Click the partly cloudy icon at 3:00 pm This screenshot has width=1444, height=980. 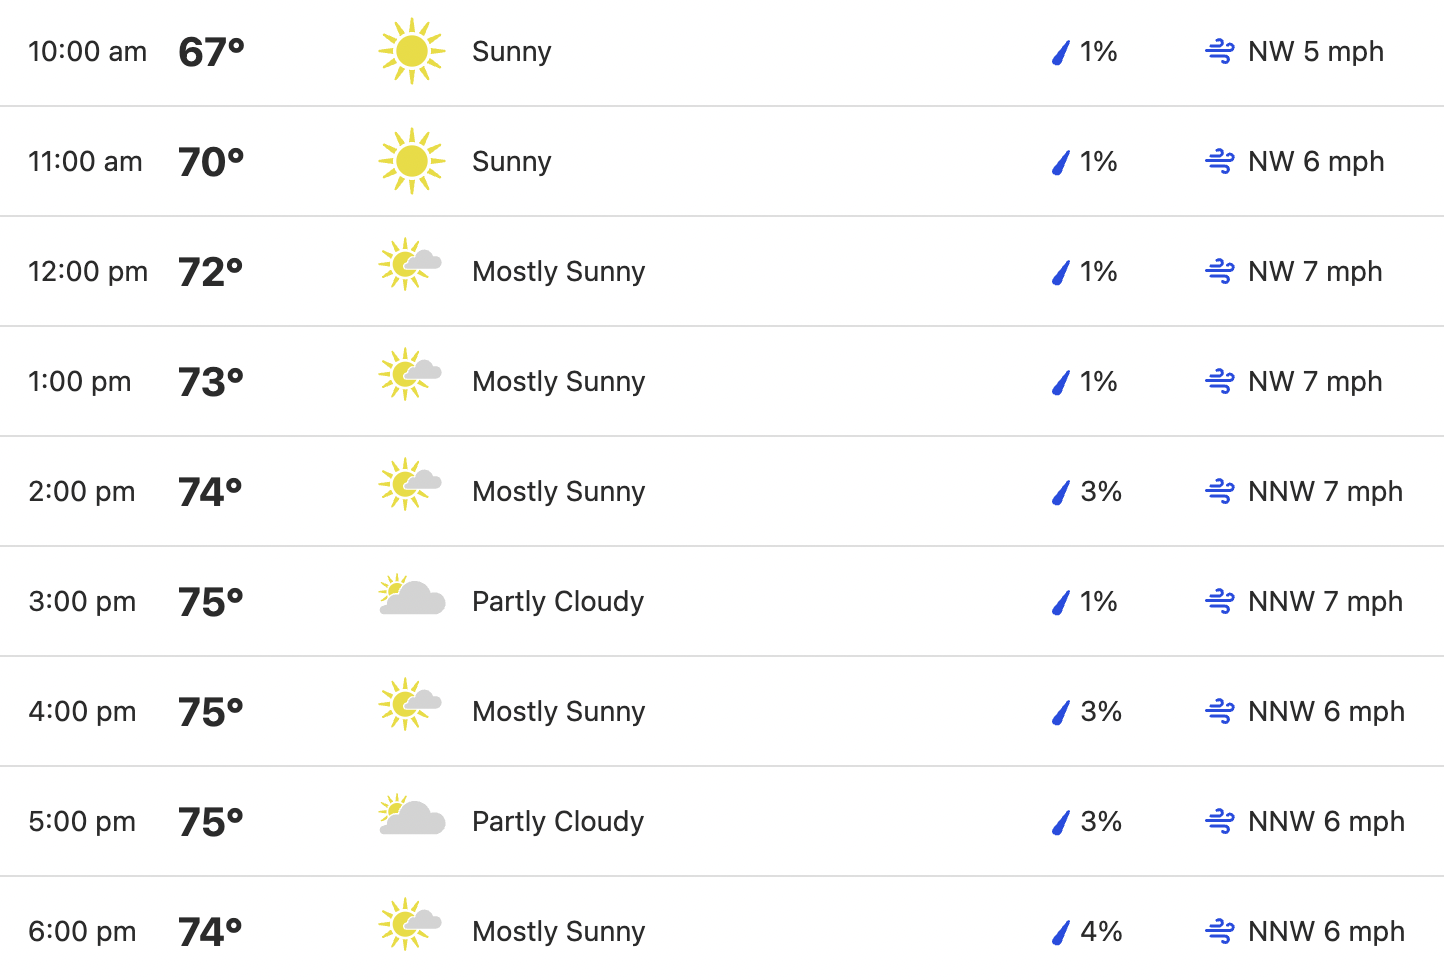[x=412, y=595]
